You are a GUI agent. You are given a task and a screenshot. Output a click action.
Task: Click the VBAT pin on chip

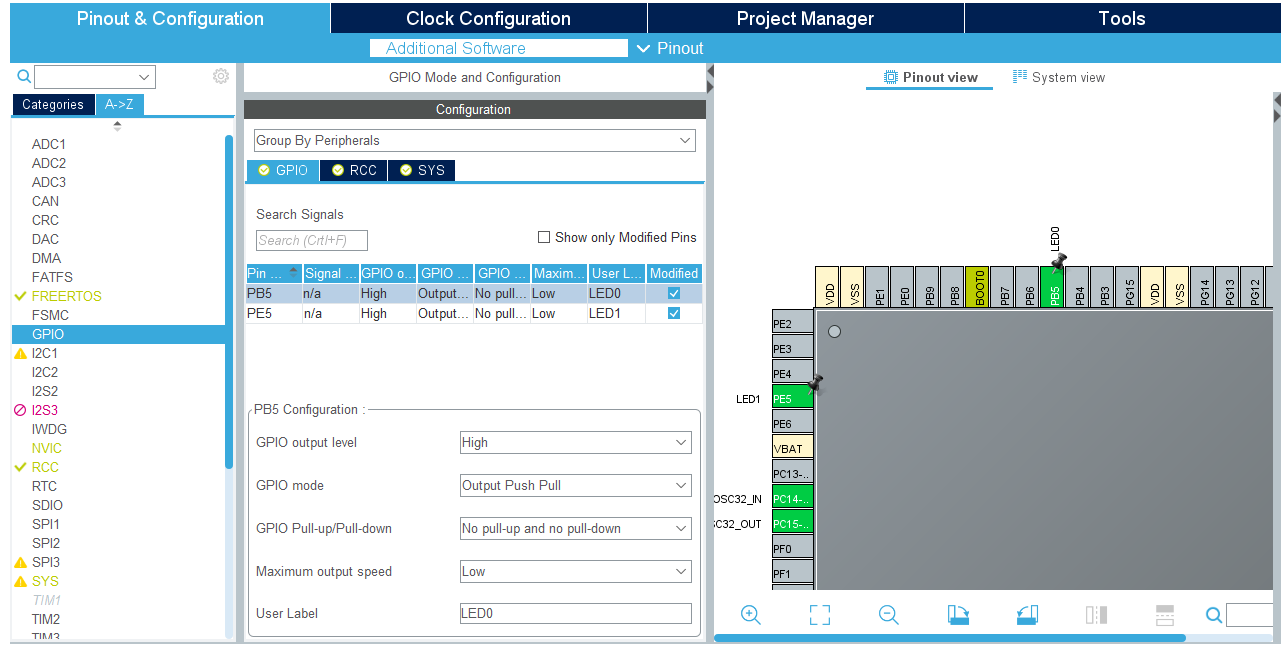point(793,448)
